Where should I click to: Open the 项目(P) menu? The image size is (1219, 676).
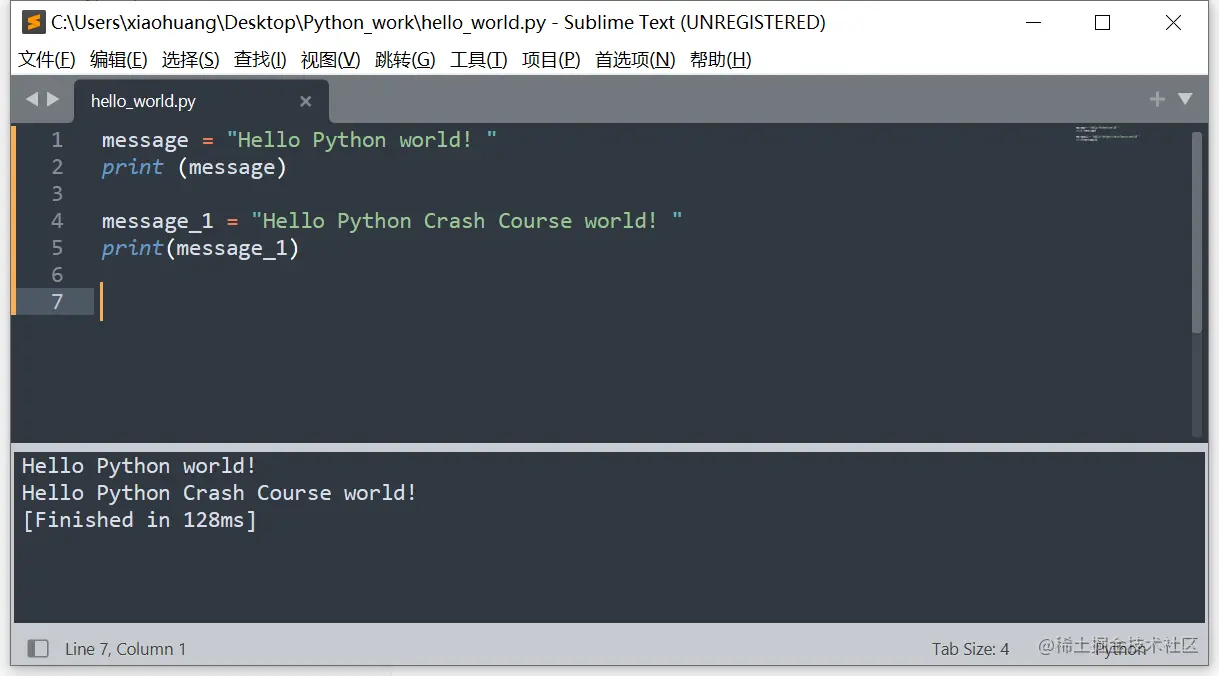click(x=551, y=60)
